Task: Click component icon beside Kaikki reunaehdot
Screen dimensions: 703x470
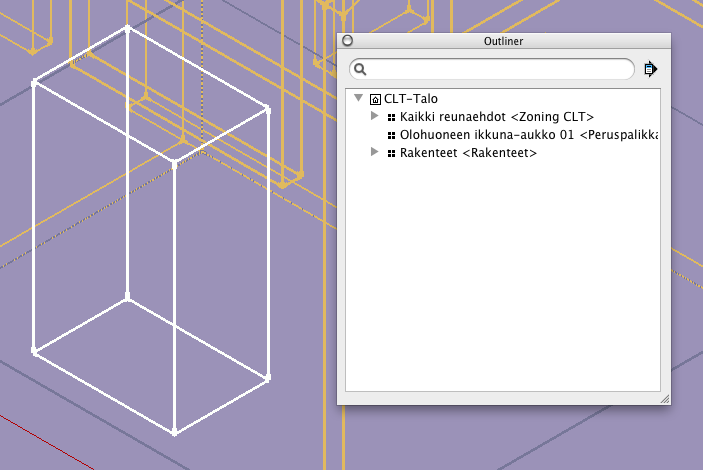Action: point(391,118)
